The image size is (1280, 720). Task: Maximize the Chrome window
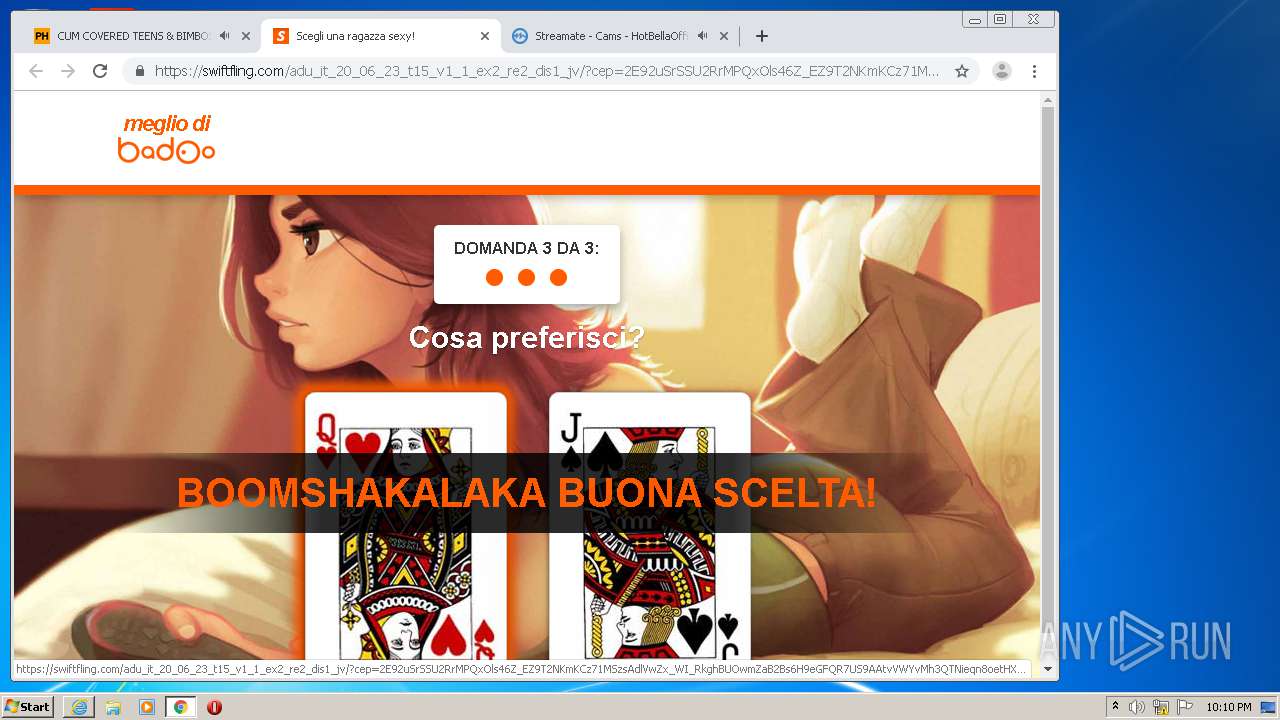(1000, 19)
